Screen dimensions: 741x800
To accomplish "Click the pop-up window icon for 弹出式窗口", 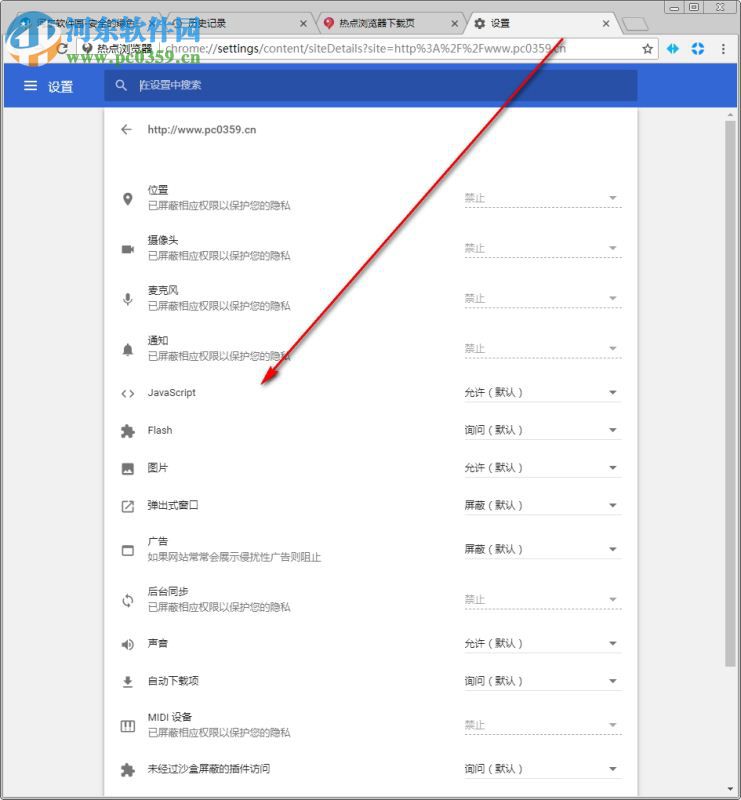I will click(128, 506).
